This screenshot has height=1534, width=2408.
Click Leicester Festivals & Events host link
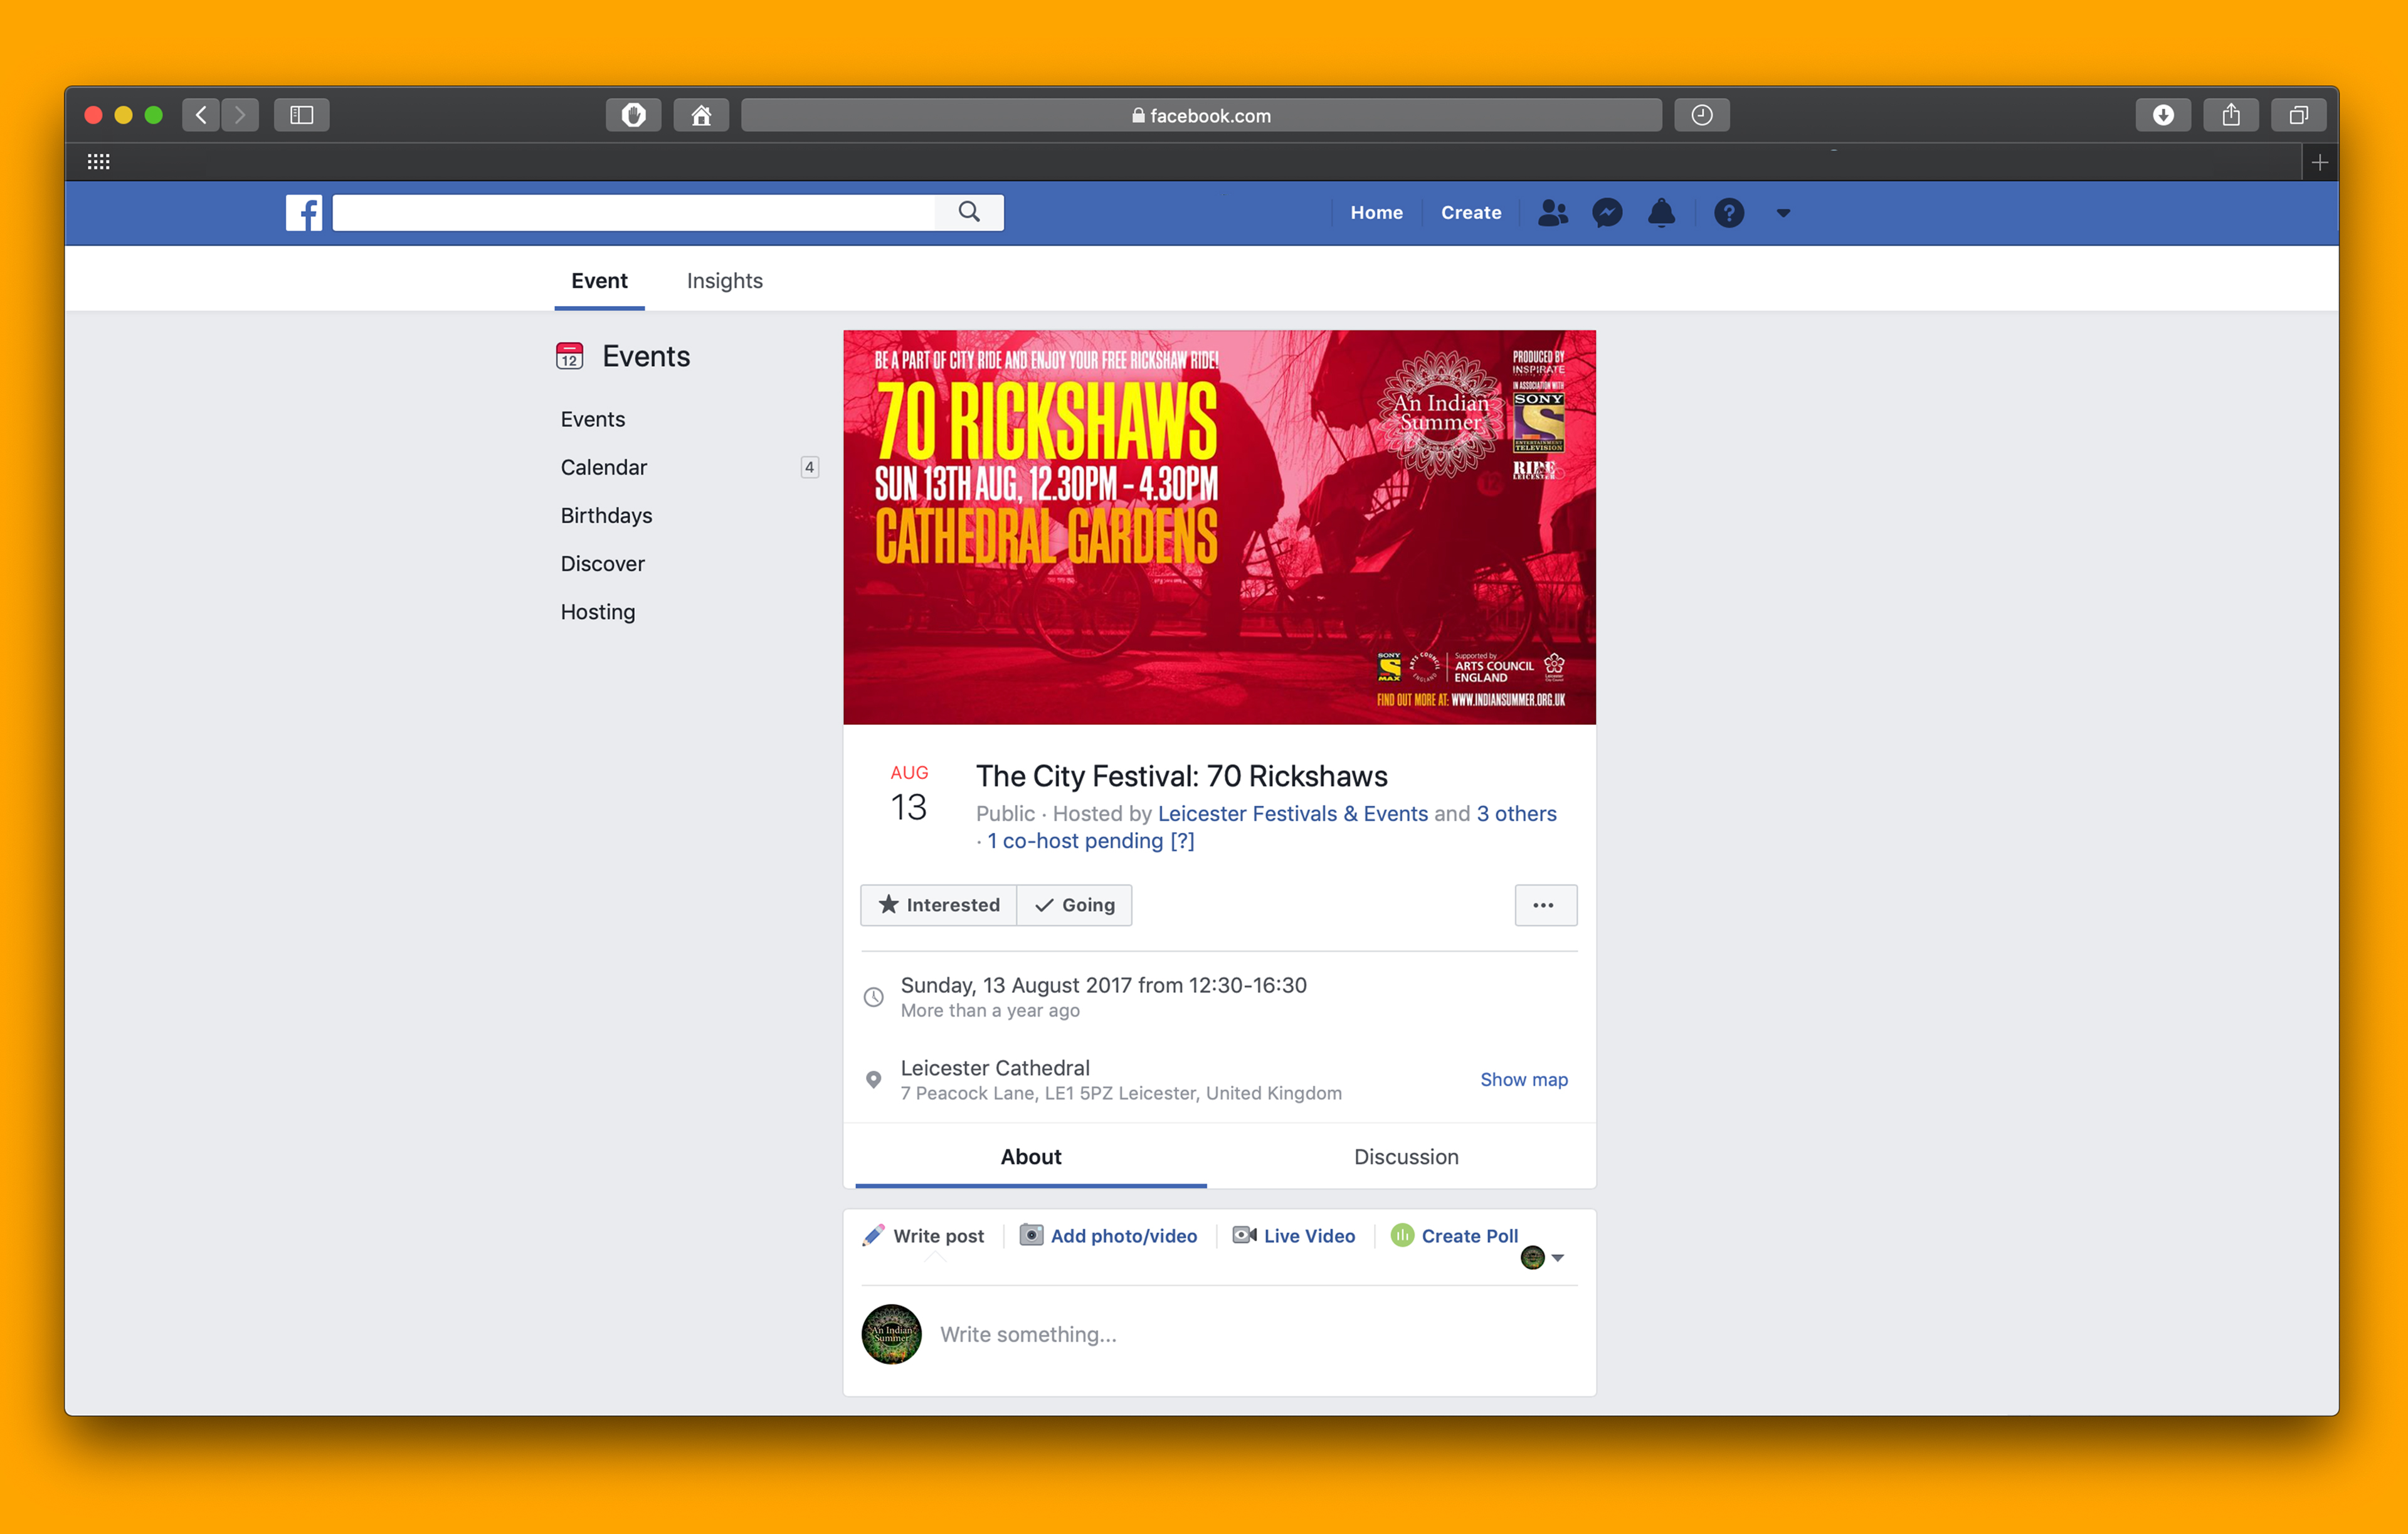coord(1292,813)
